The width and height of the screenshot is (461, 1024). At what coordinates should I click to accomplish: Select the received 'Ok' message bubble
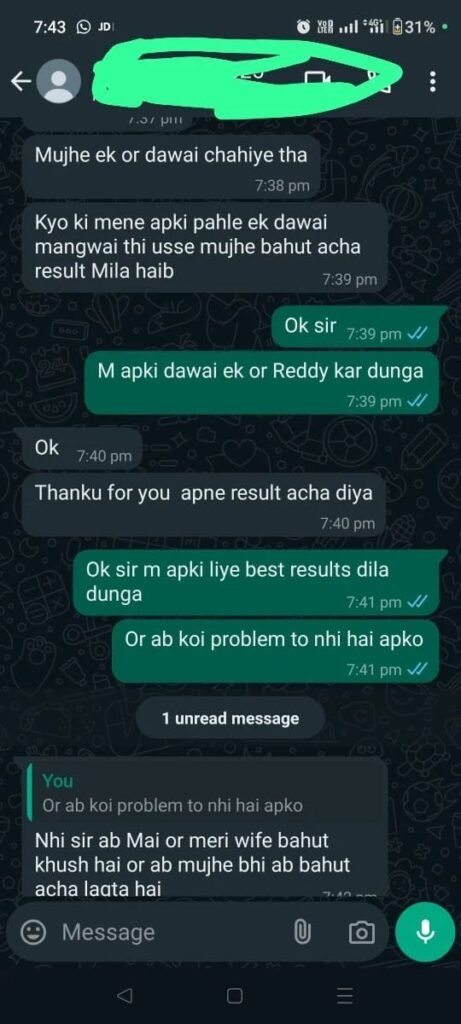click(82, 449)
